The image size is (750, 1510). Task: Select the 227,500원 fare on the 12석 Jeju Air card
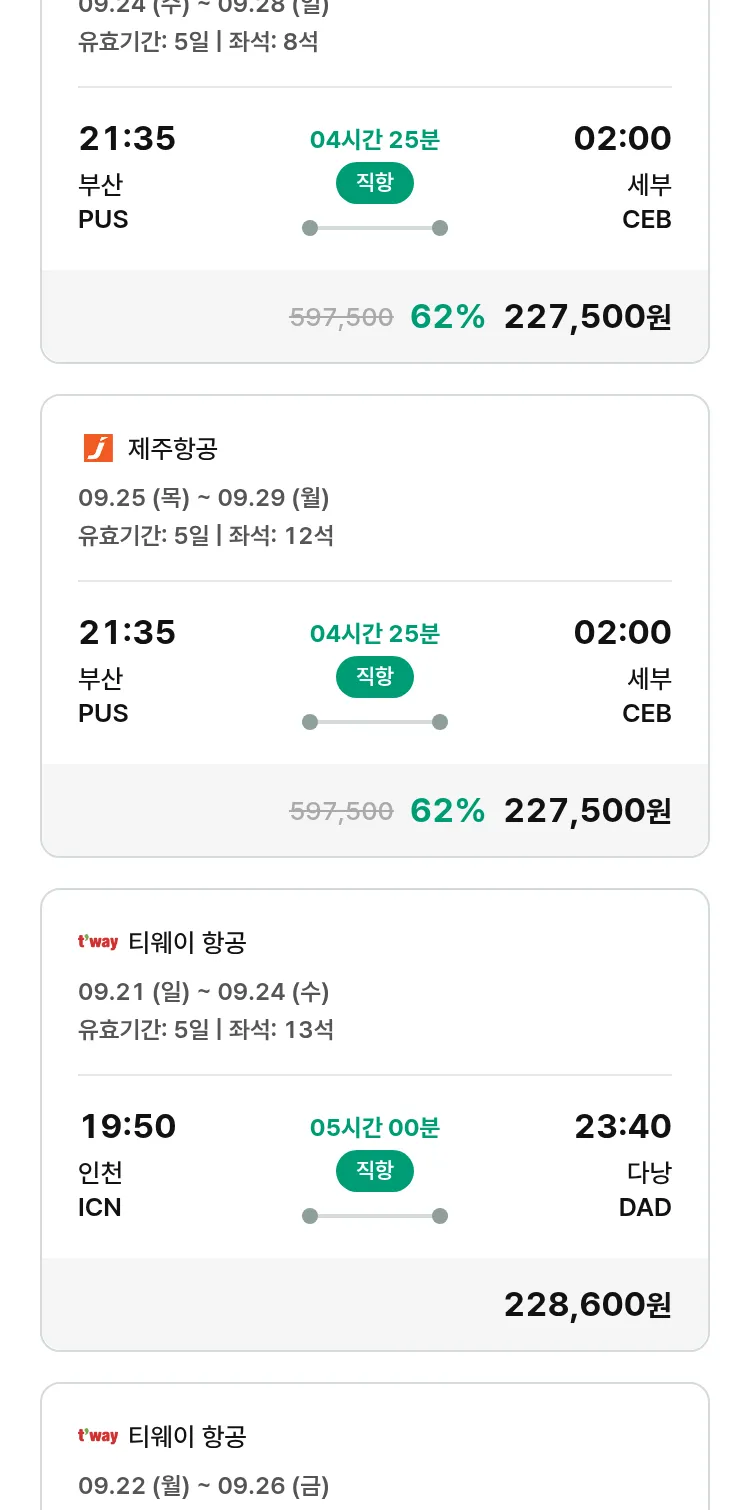click(x=587, y=810)
